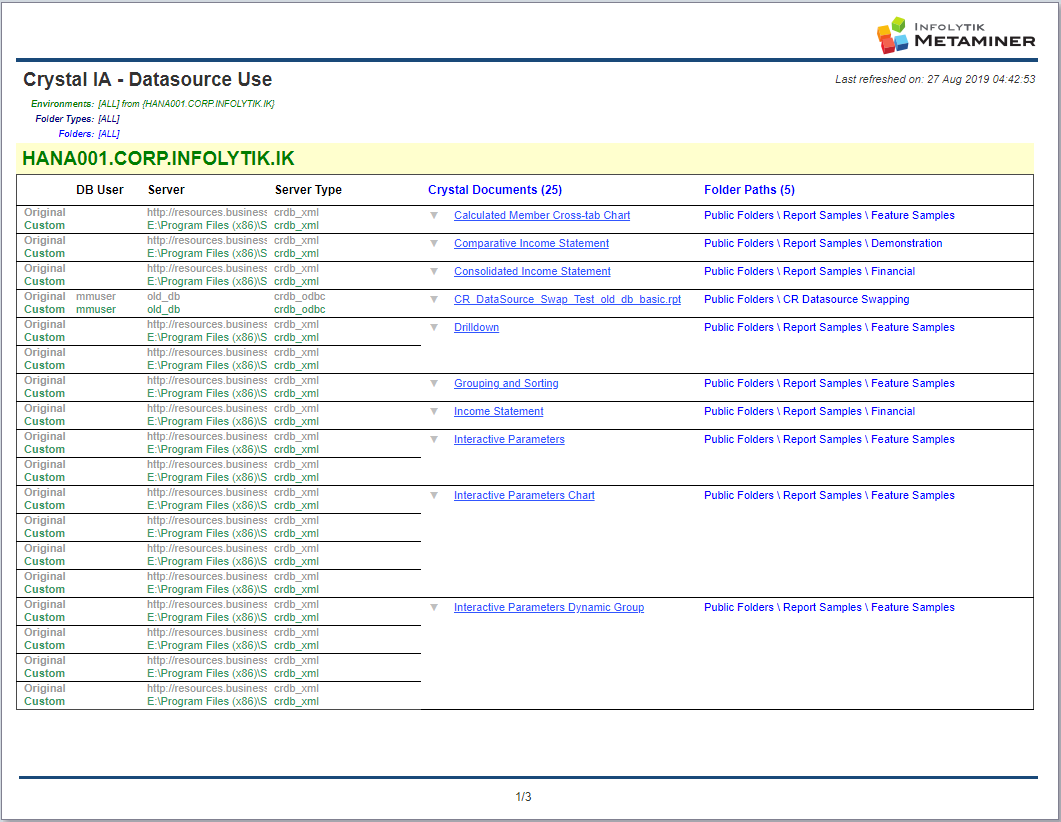Collapse the Interactive Parameters row
This screenshot has width=1061, height=822.
434,440
